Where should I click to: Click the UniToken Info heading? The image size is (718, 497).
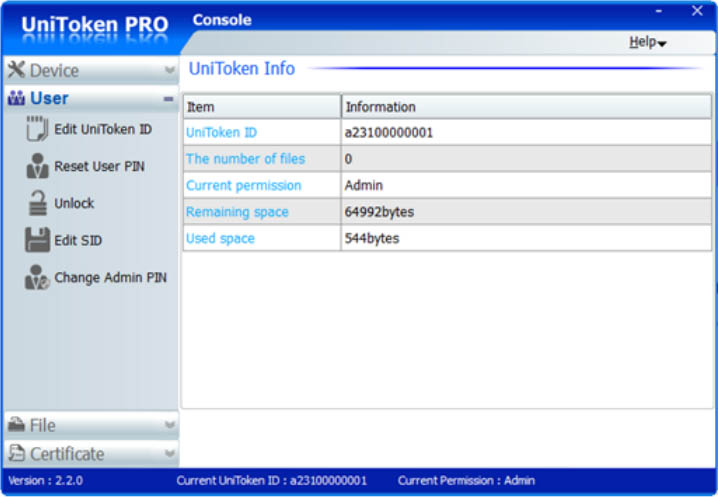242,68
